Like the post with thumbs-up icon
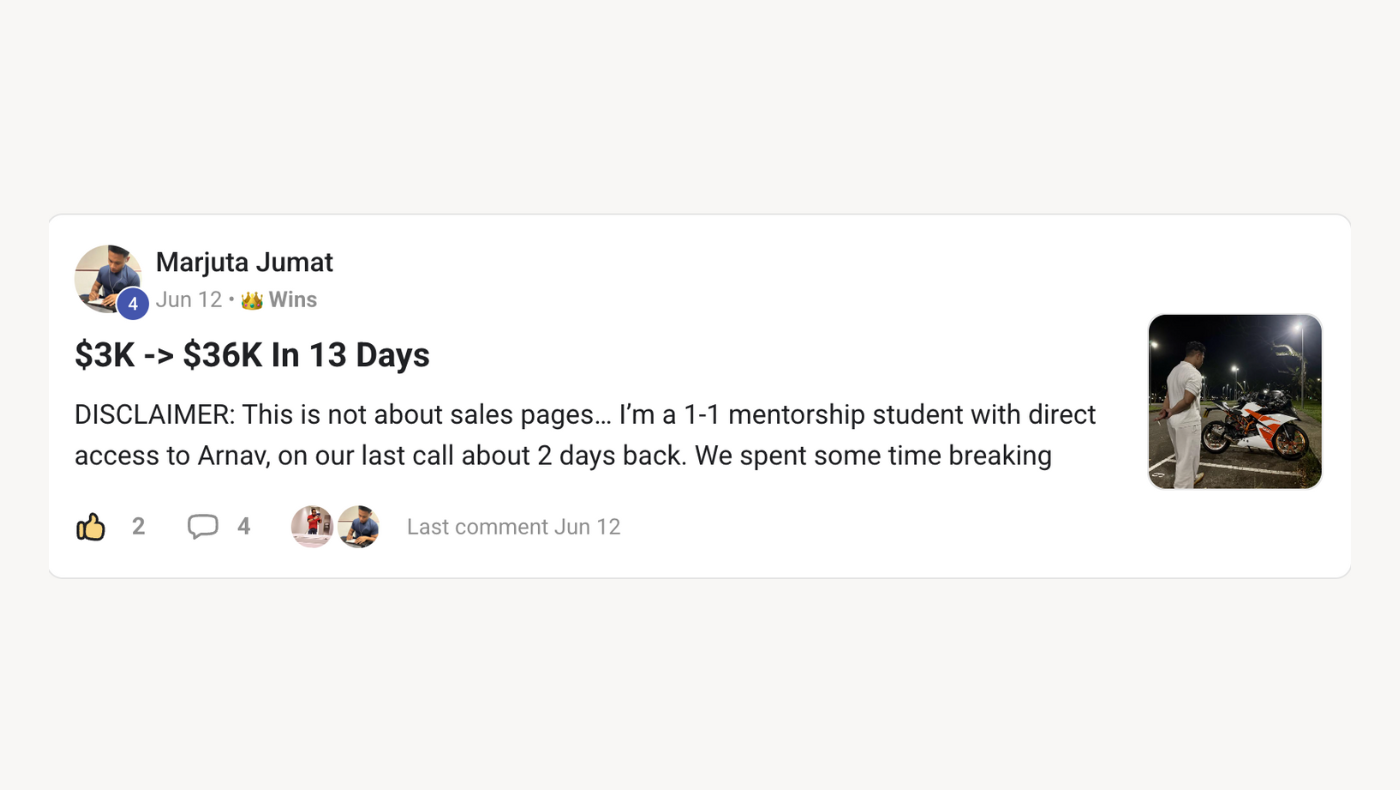The height and width of the screenshot is (790, 1400). coord(91,527)
